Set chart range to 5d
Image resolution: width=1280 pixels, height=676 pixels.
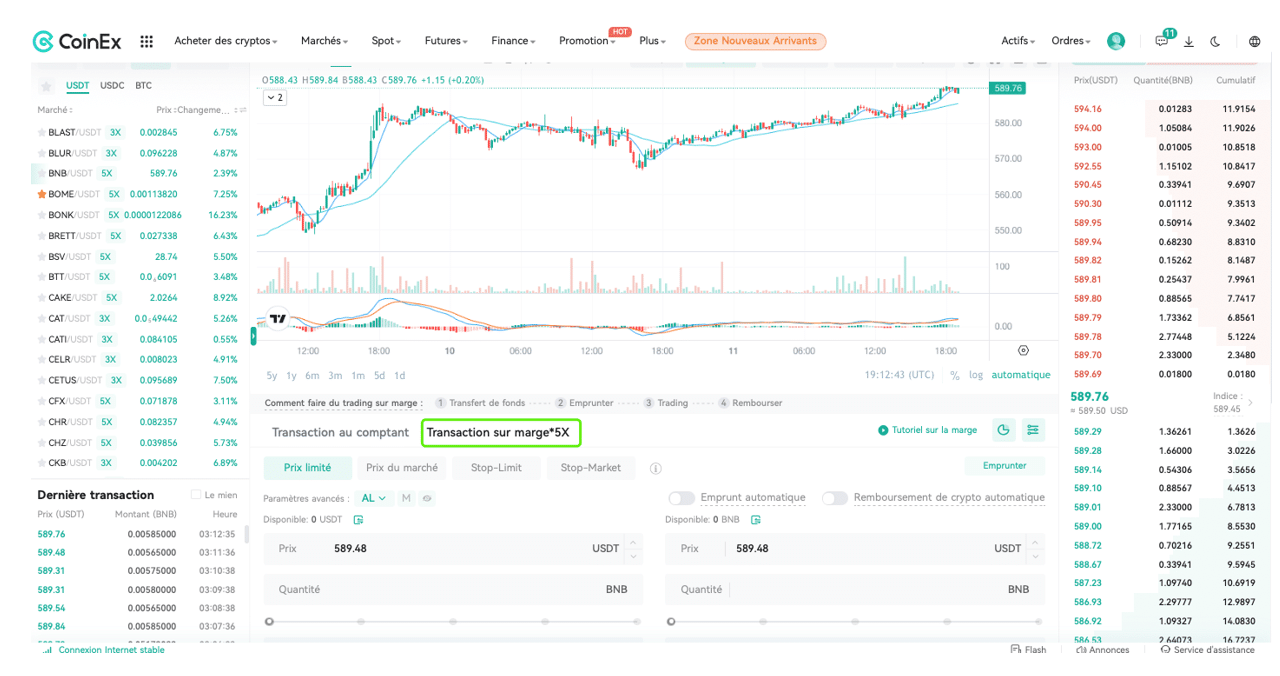379,376
